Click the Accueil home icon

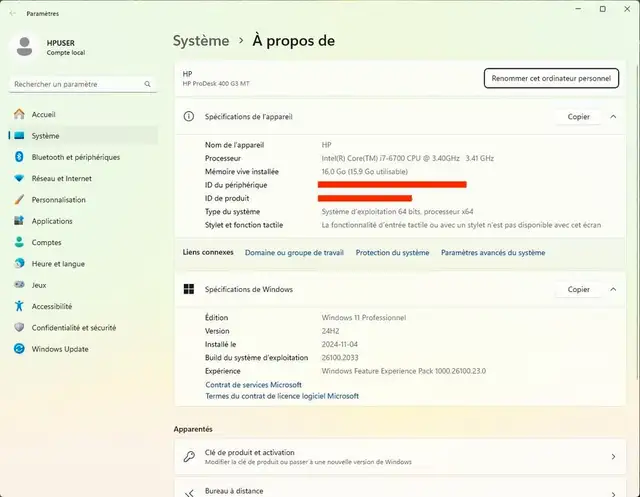click(x=19, y=114)
